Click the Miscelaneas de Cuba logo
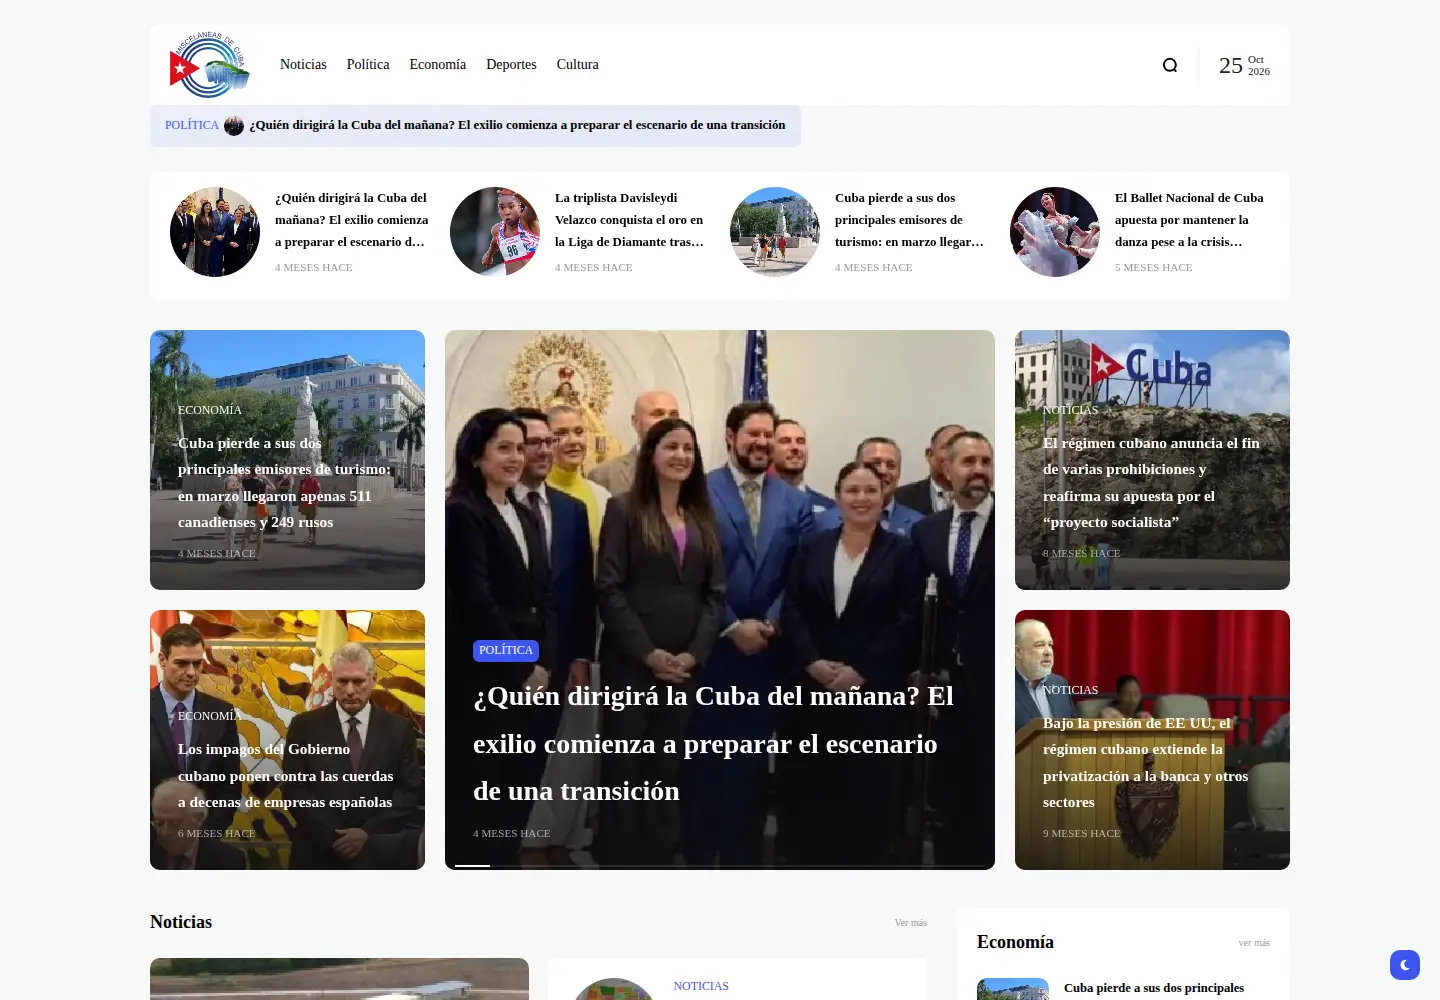1440x1000 pixels. (210, 65)
